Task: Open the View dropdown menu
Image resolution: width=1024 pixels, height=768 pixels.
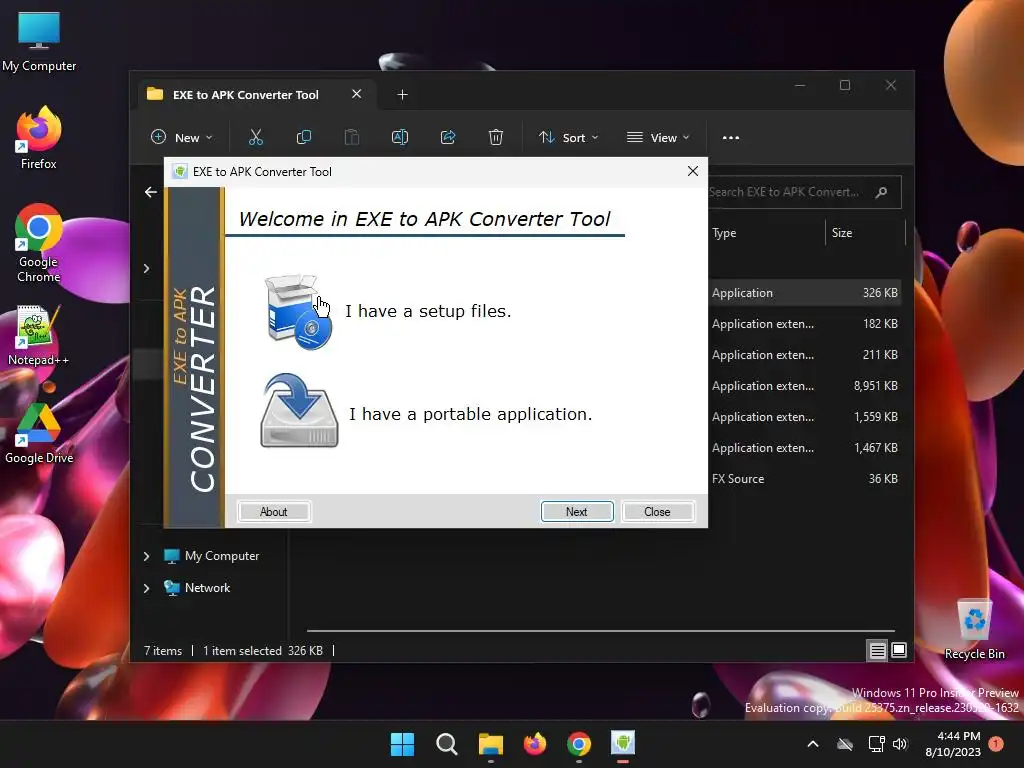Action: point(658,137)
